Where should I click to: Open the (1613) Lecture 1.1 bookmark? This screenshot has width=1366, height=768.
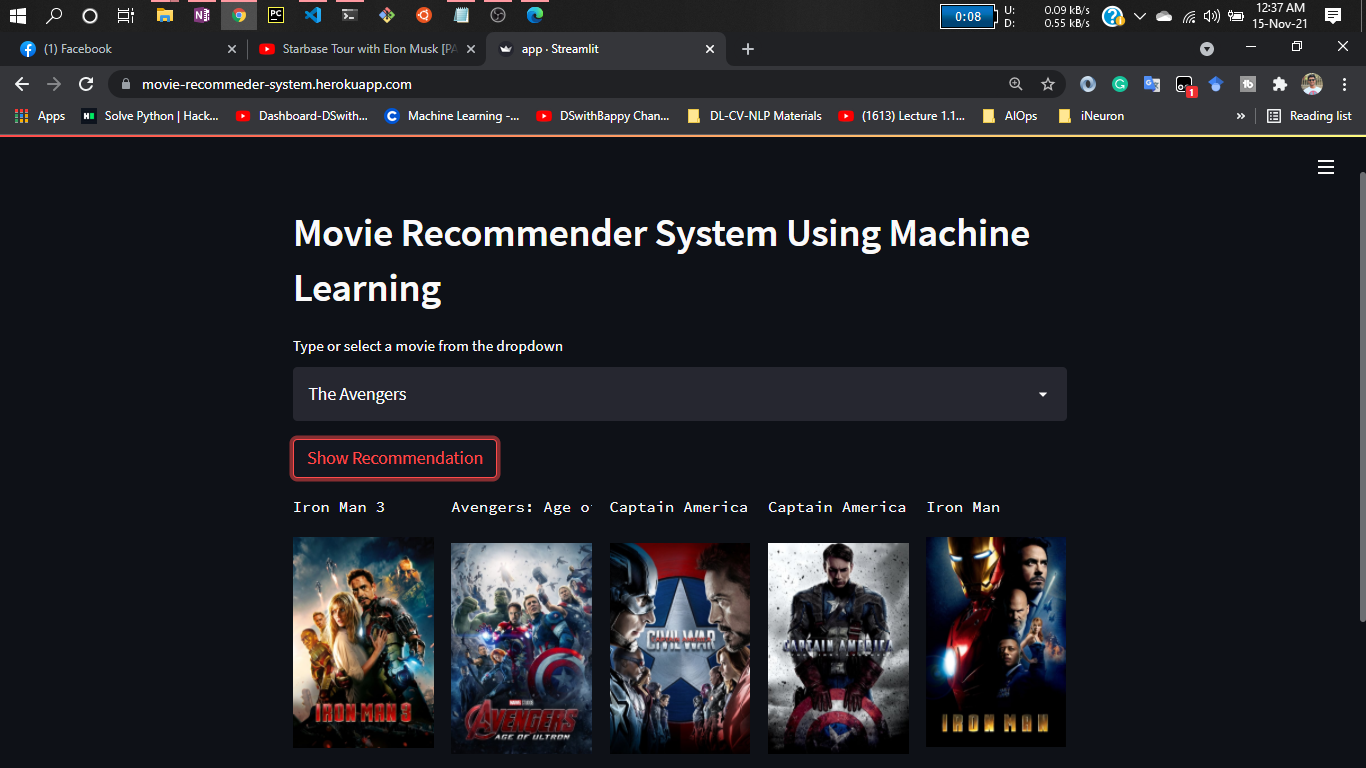coord(902,116)
